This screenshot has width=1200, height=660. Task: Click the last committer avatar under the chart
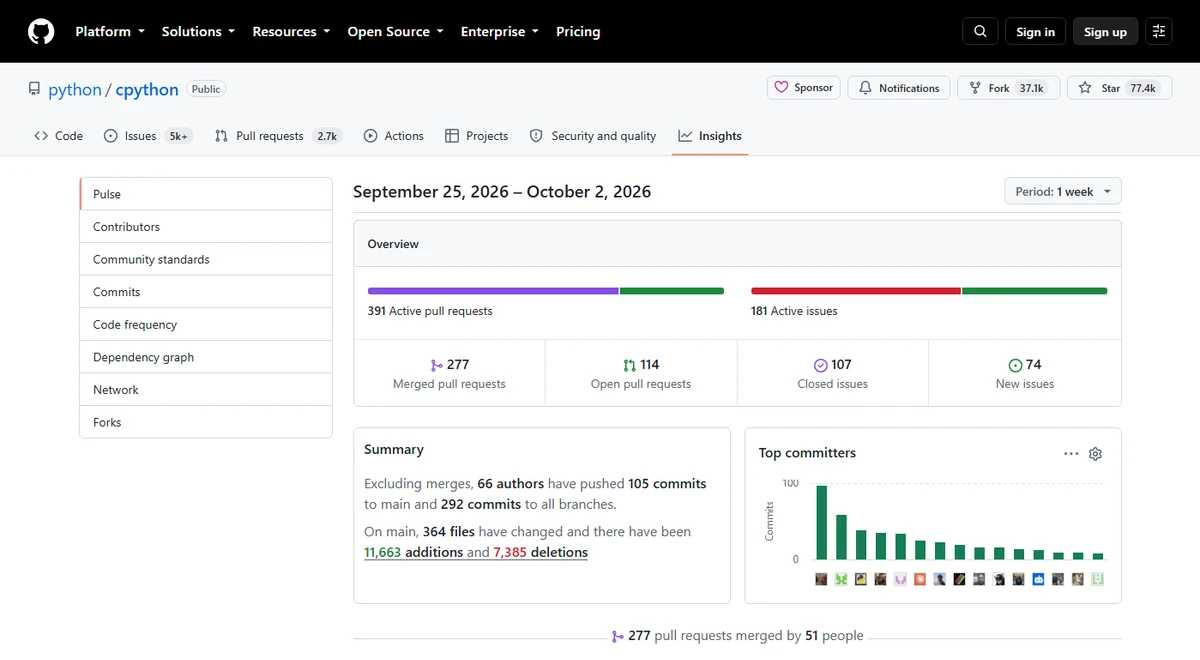click(x=1098, y=579)
